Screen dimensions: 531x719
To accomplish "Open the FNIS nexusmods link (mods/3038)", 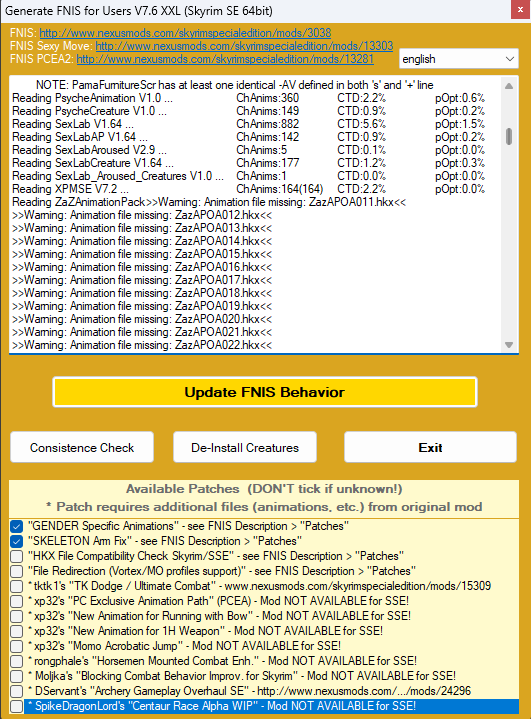I will coord(185,33).
